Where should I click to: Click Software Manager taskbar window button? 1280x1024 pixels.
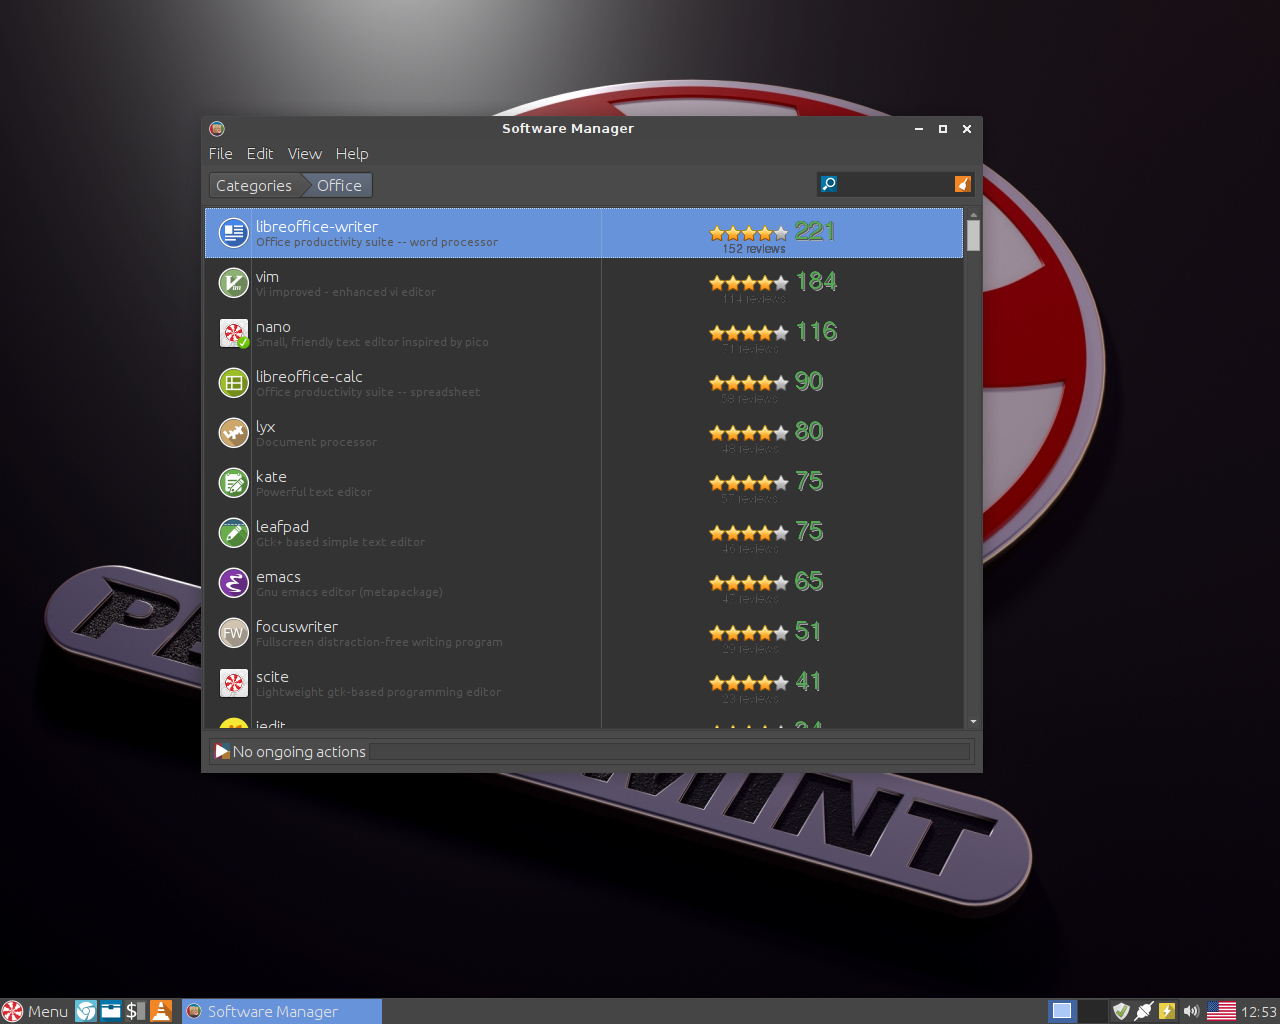click(282, 1011)
